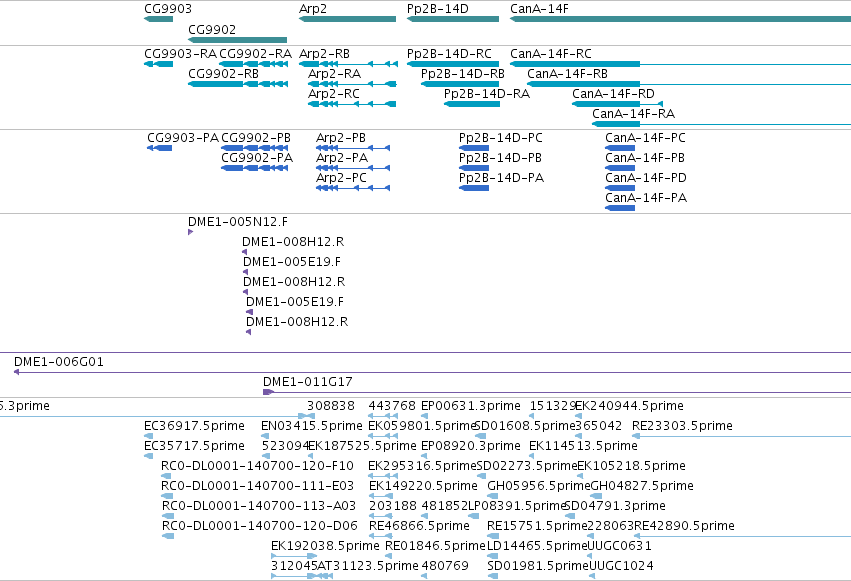
Task: Click feature UUGC1024
Action: pyautogui.click(x=590, y=576)
